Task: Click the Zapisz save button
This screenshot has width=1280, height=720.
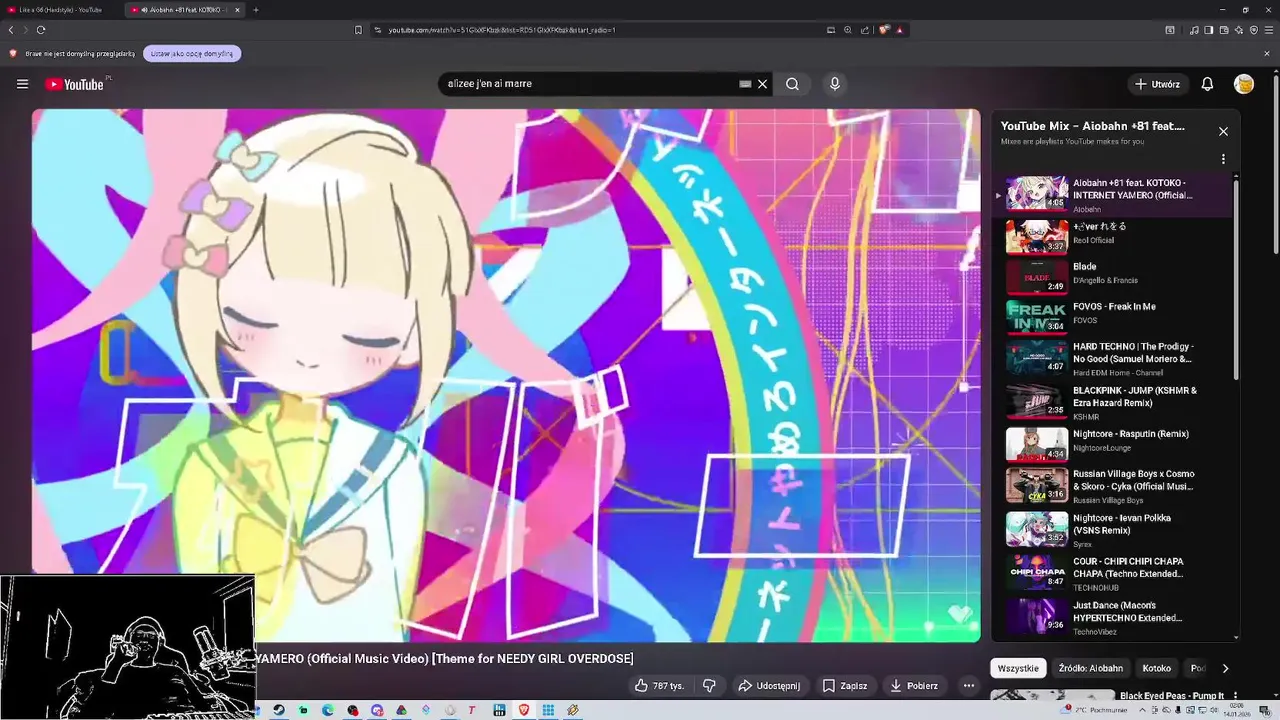Action: click(845, 686)
